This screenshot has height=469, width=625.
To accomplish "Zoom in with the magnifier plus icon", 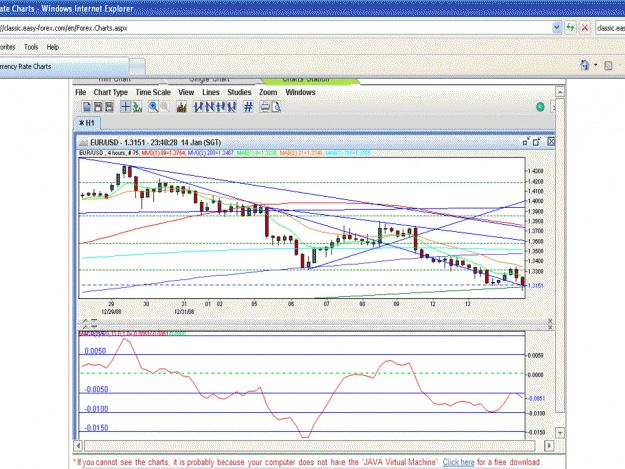I will 153,107.
